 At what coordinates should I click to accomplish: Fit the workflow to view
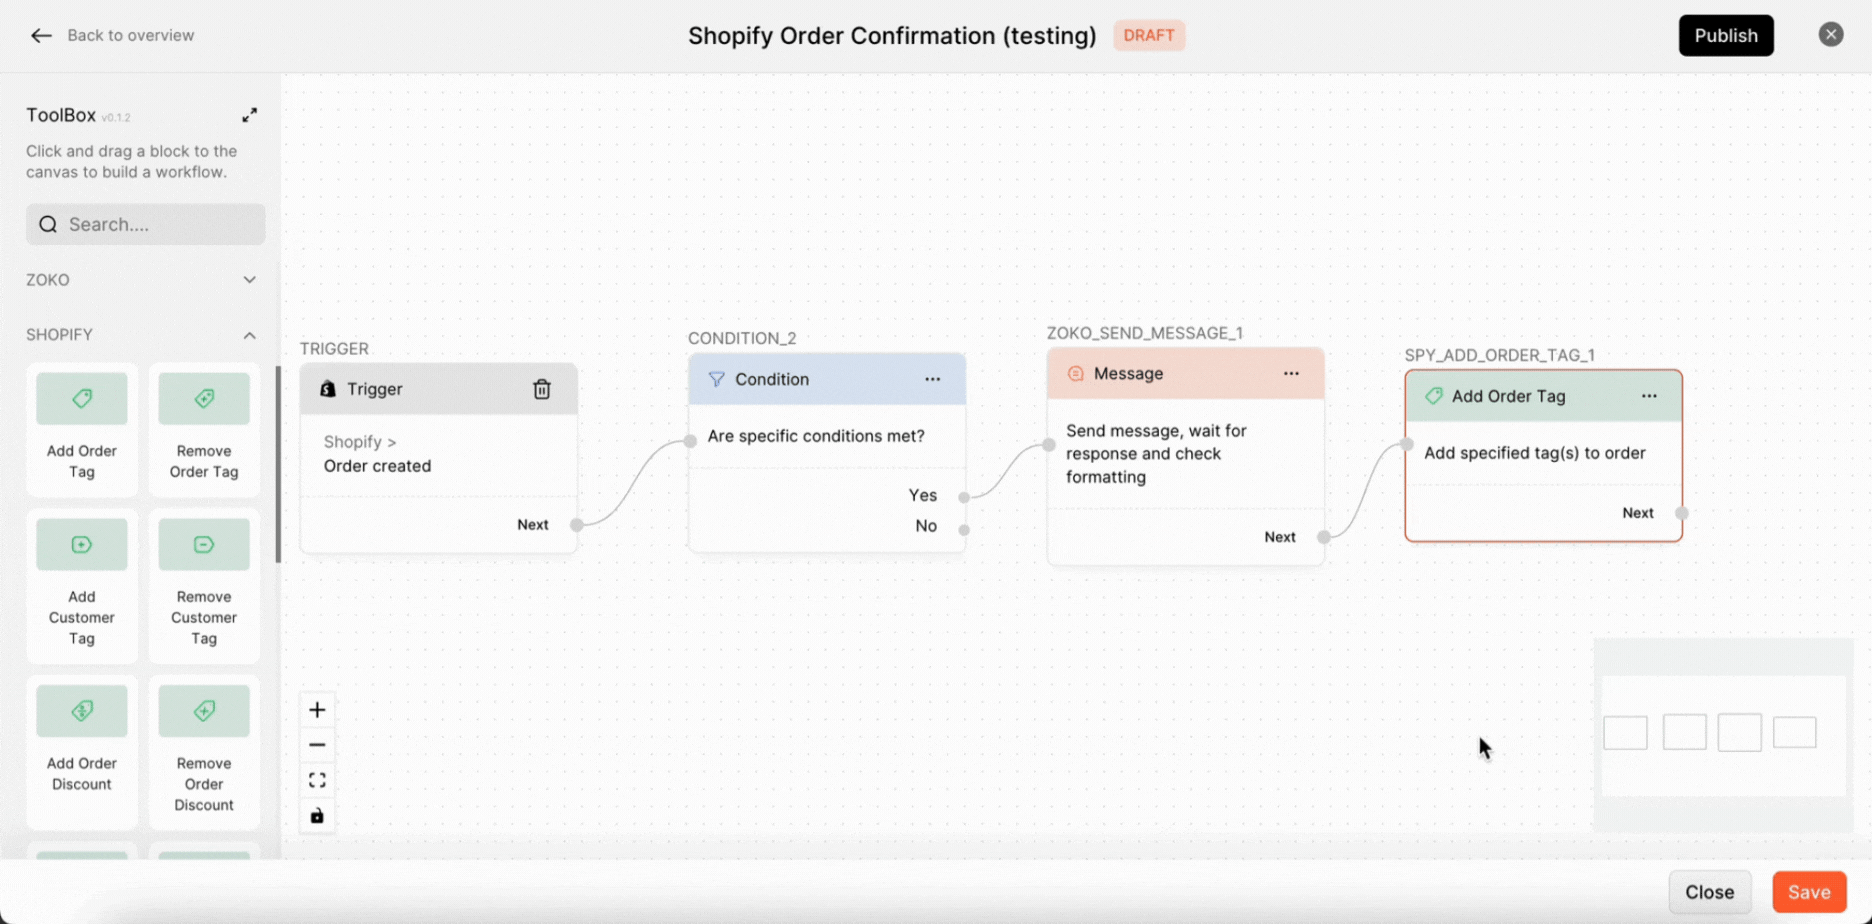(317, 780)
